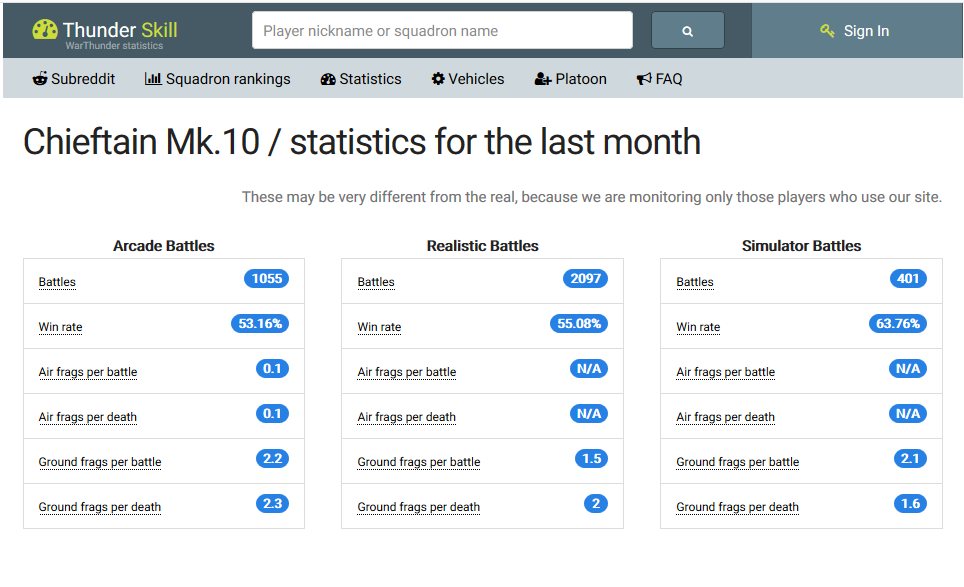This screenshot has width=964, height=587.
Task: Focus the player nickname search field
Action: click(x=442, y=30)
